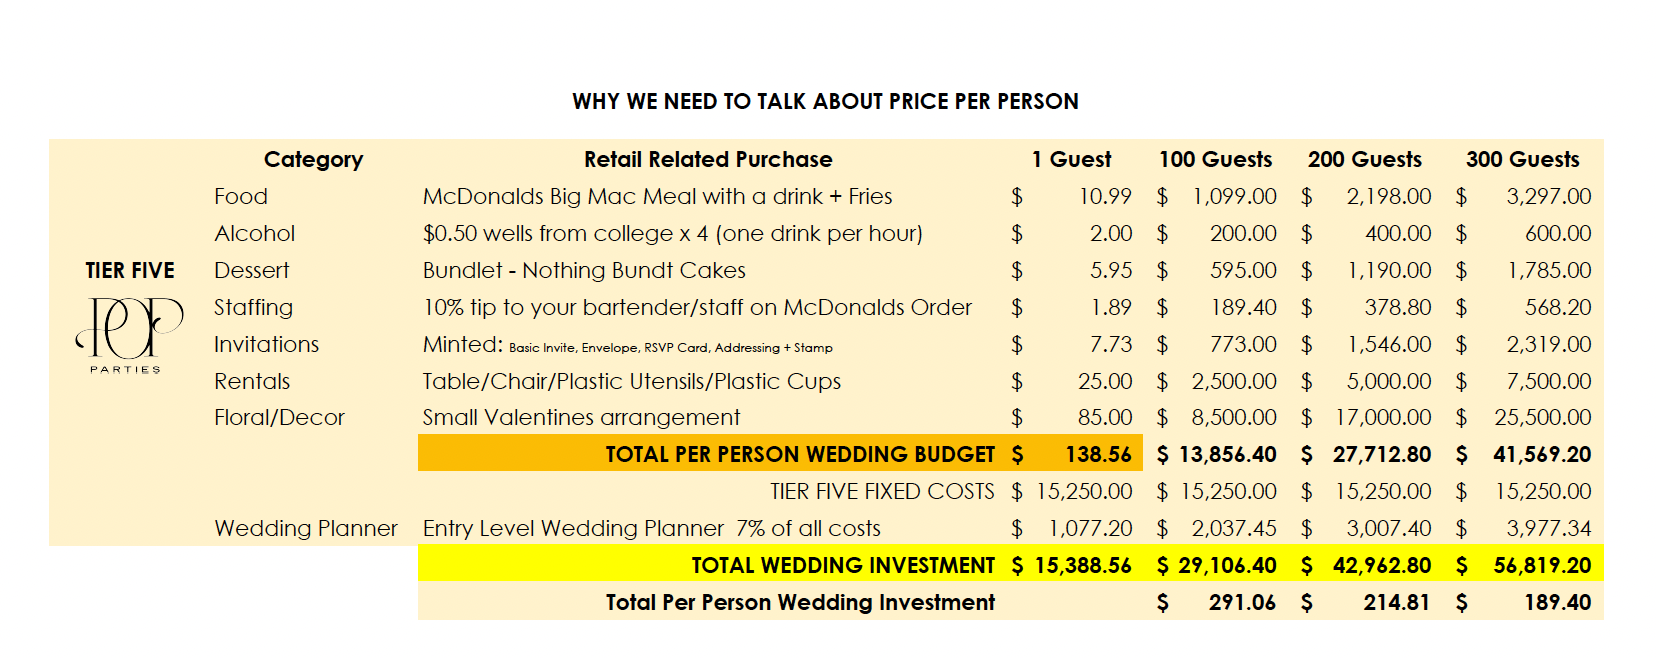Click the Floral/Decor category cell
This screenshot has height=658, width=1656.
[279, 418]
